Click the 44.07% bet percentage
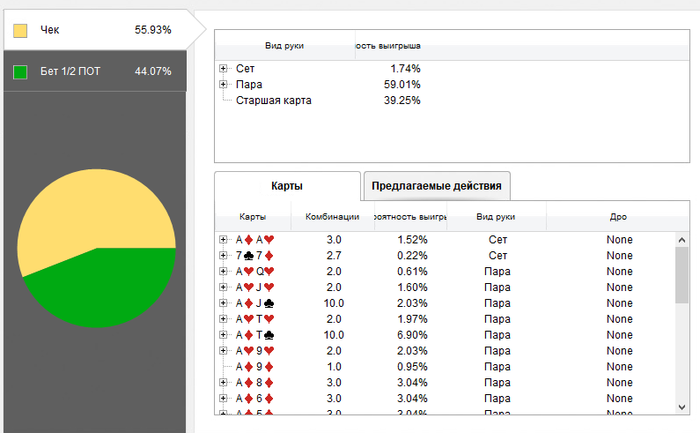This screenshot has height=433, width=700. pos(153,71)
